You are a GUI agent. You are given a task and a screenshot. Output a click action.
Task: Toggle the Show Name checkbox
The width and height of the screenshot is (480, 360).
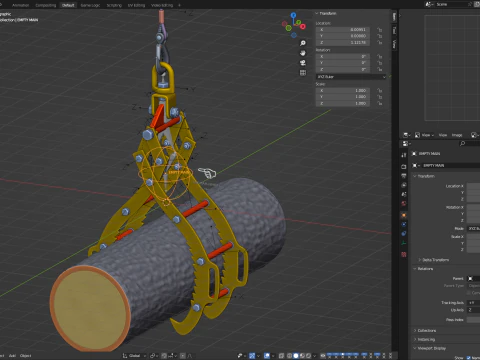click(469, 358)
